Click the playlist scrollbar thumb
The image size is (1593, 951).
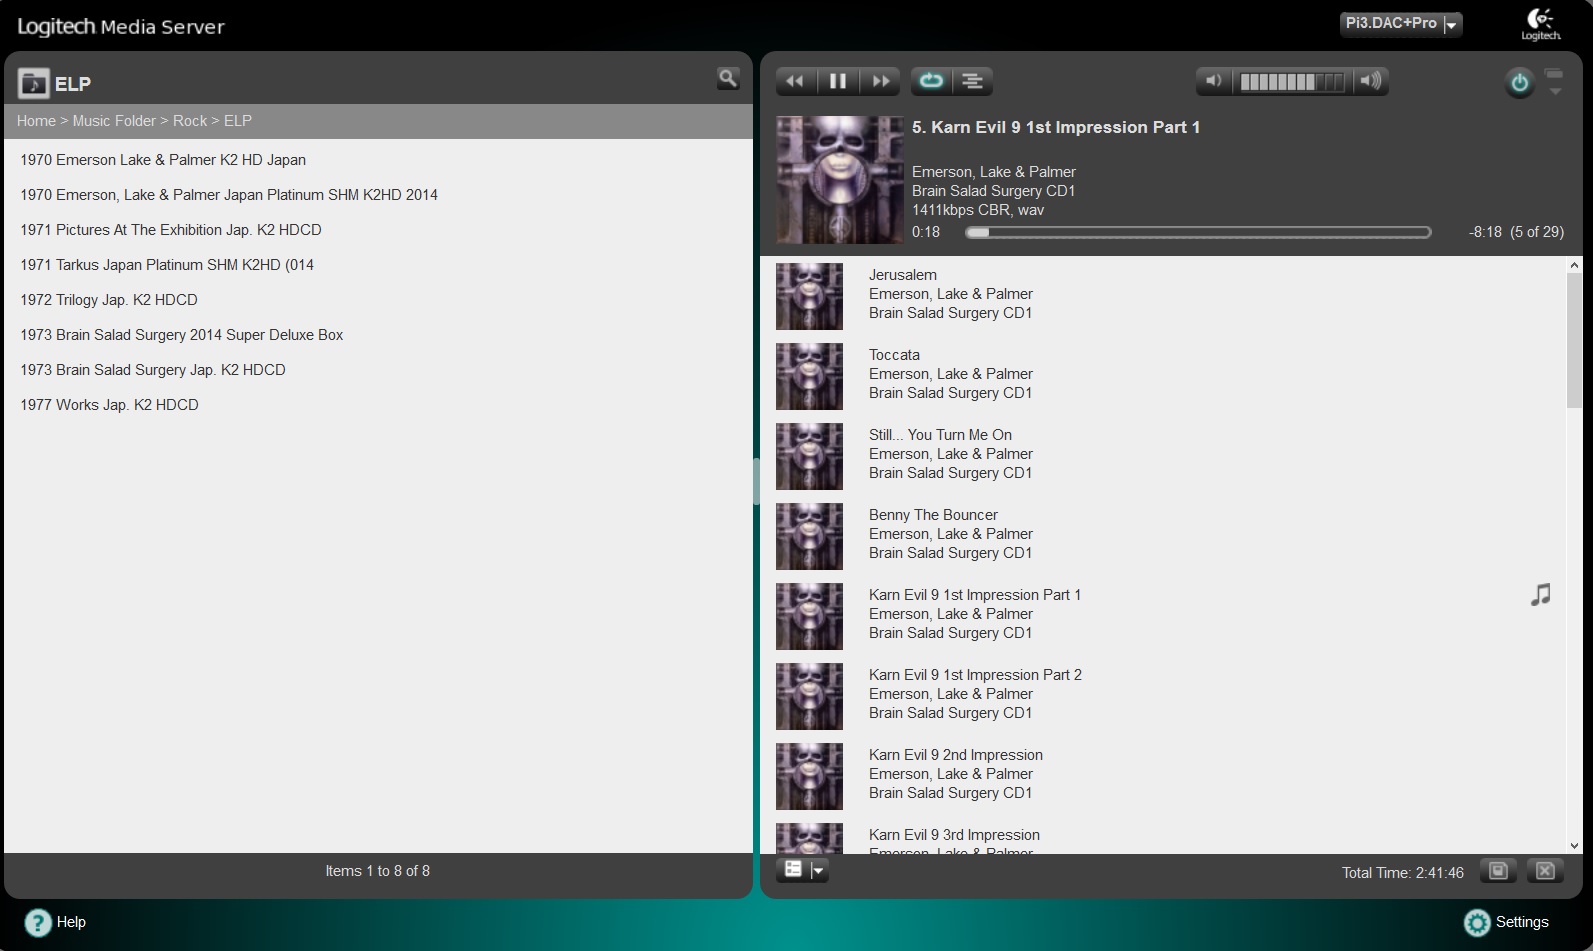point(1574,341)
